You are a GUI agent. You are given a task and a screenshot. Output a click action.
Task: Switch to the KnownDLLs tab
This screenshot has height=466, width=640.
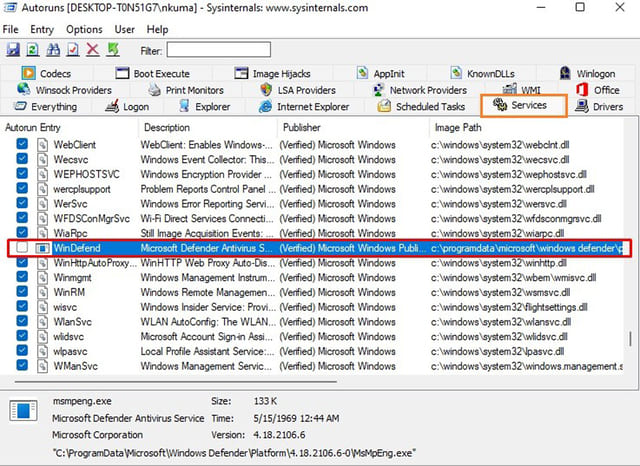482,73
